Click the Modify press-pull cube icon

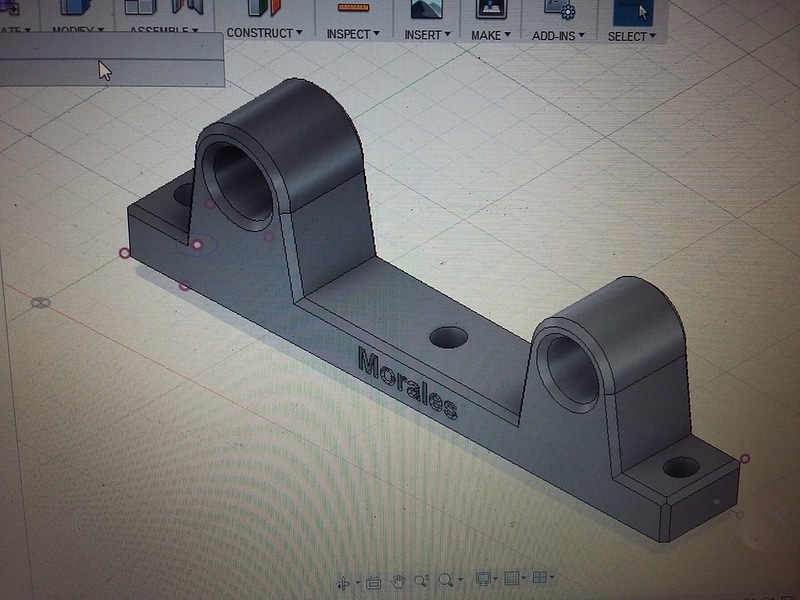pyautogui.click(x=76, y=7)
